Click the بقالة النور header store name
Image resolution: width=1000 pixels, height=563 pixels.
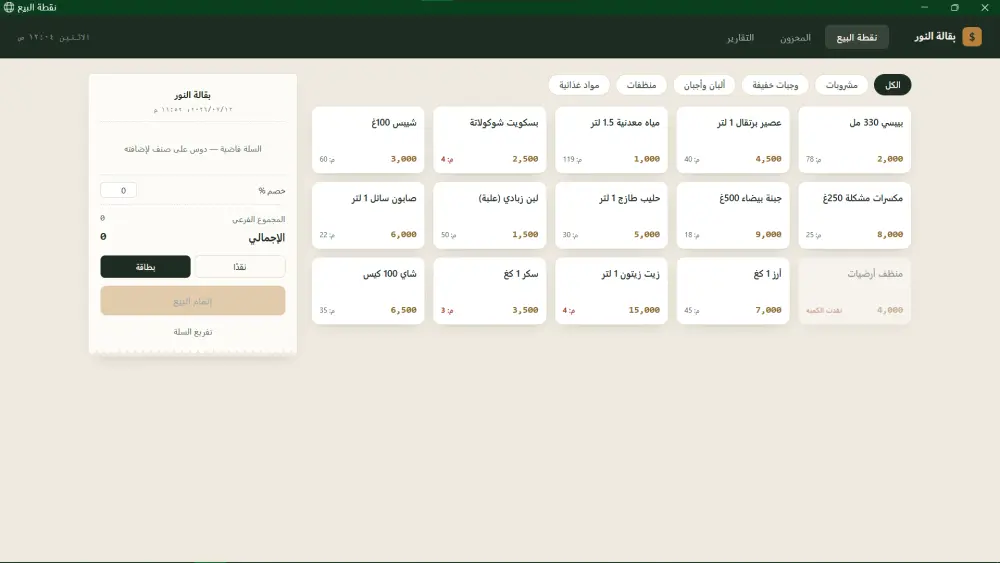[x=934, y=37]
